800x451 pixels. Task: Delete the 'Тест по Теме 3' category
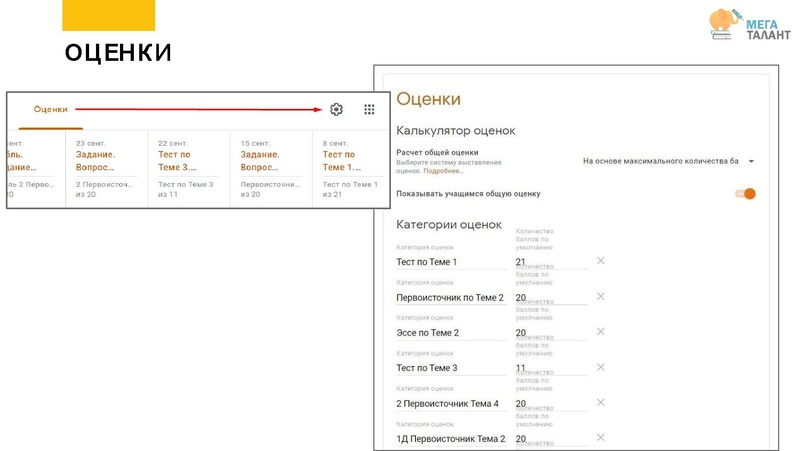pos(600,368)
